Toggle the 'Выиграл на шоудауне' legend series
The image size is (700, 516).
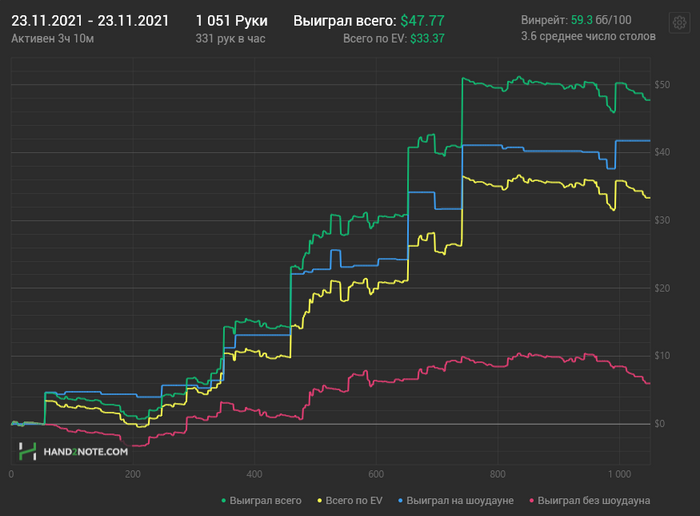pos(456,501)
